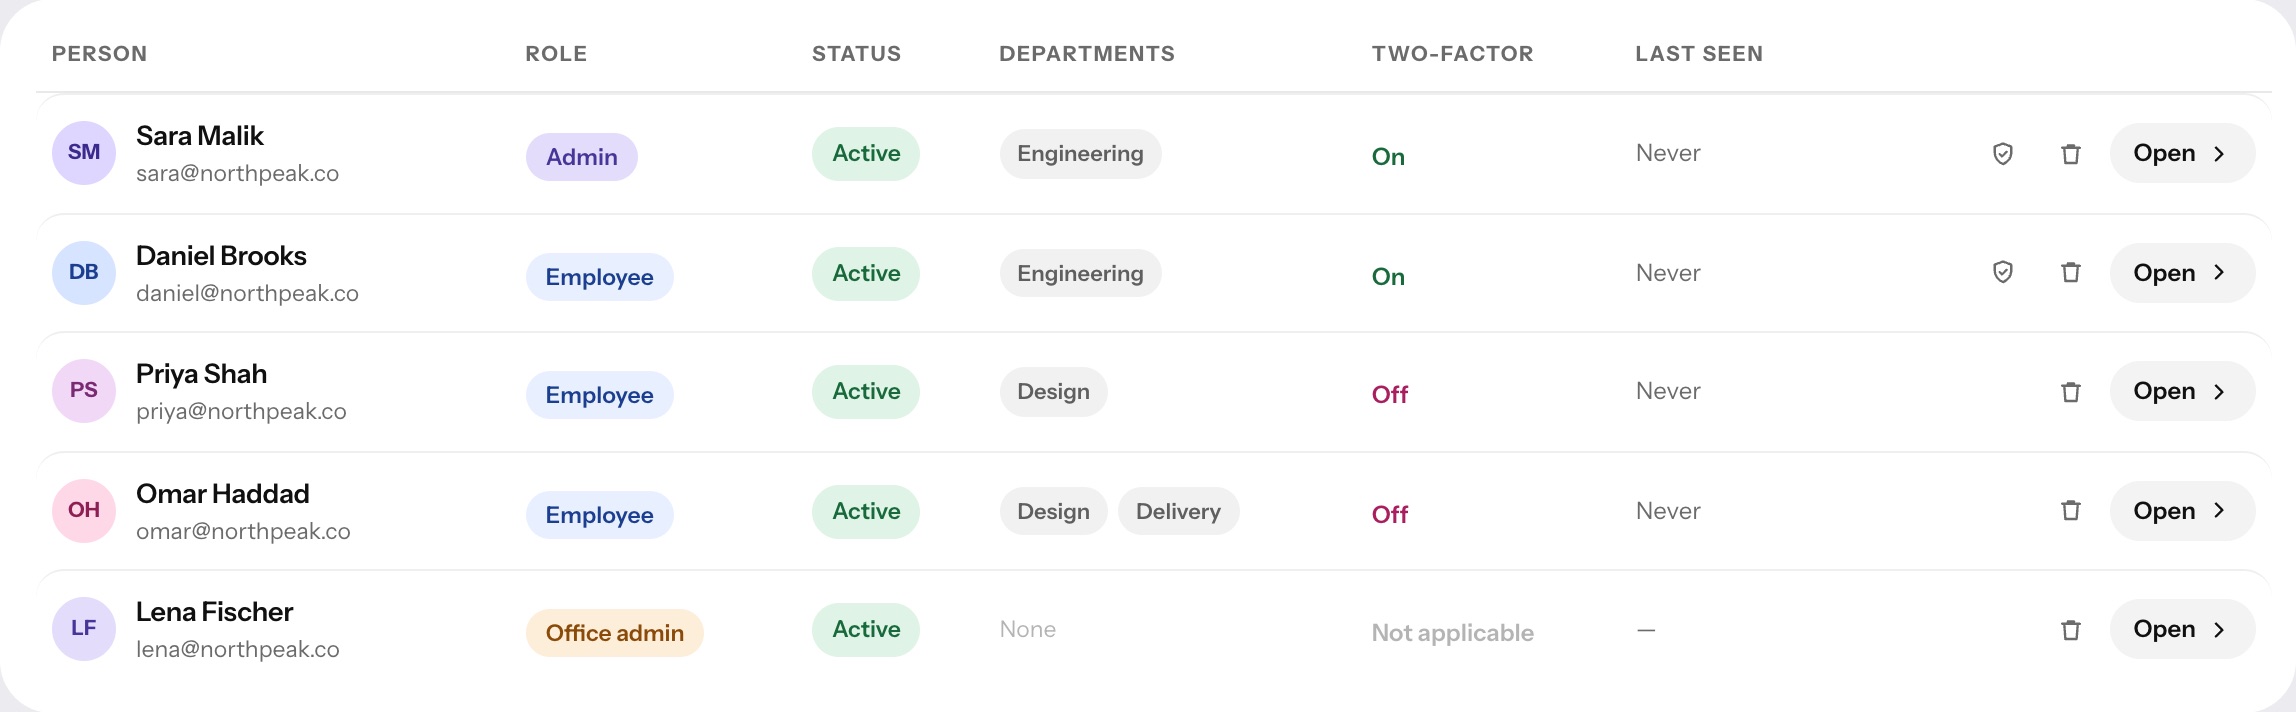
Task: Open Sara Malik's profile
Action: pyautogui.click(x=2182, y=153)
